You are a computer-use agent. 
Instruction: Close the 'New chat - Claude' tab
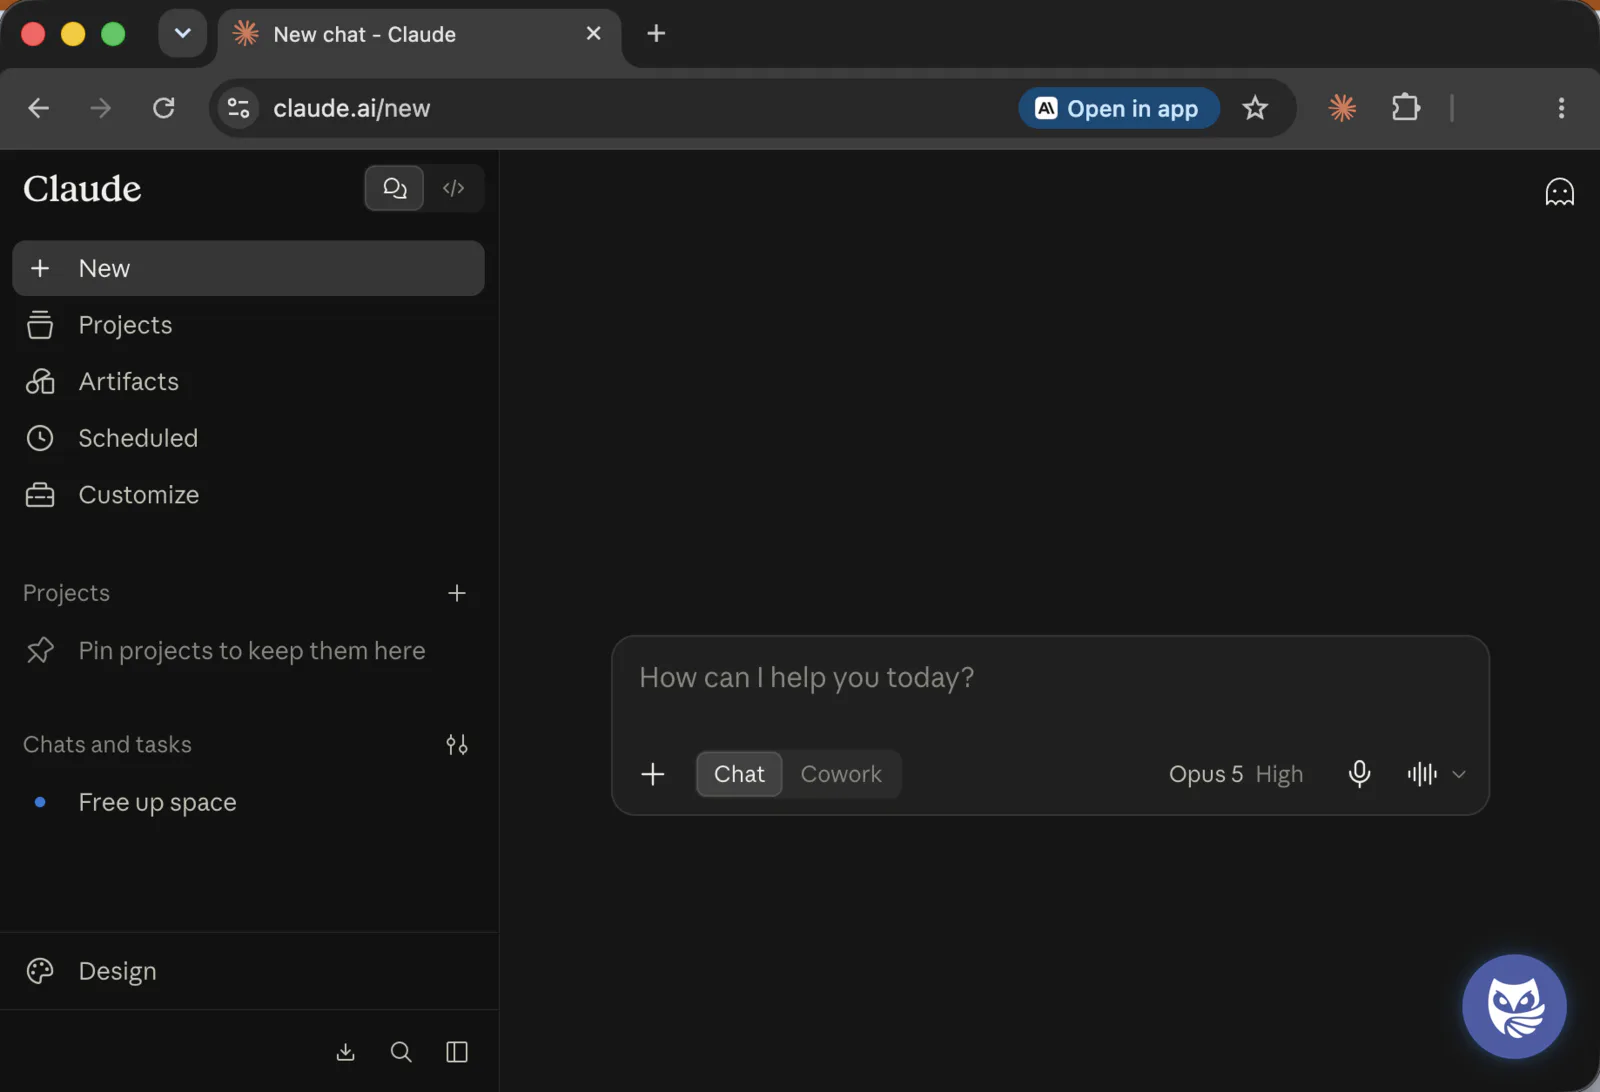594,33
